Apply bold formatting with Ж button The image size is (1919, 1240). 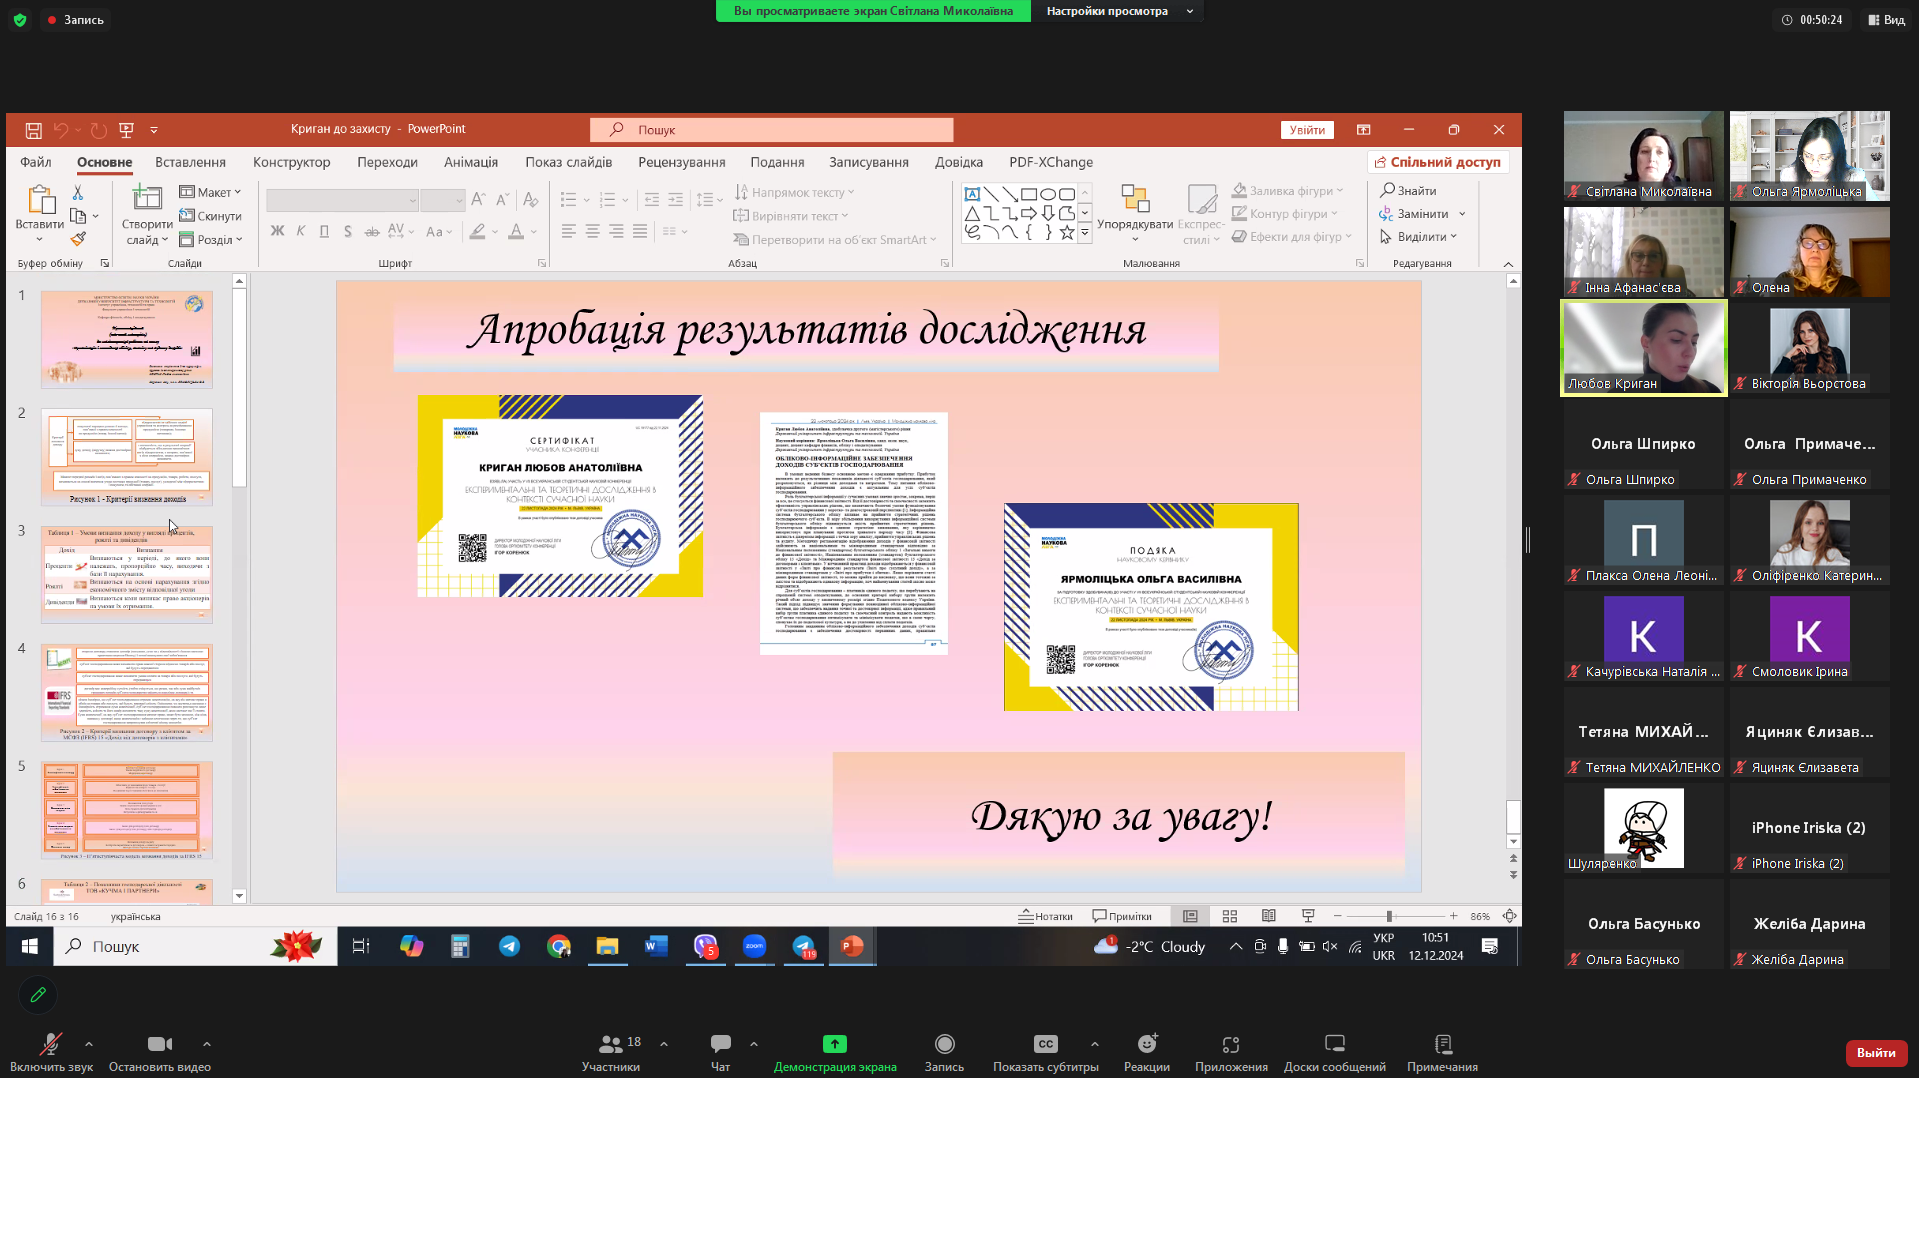click(277, 231)
